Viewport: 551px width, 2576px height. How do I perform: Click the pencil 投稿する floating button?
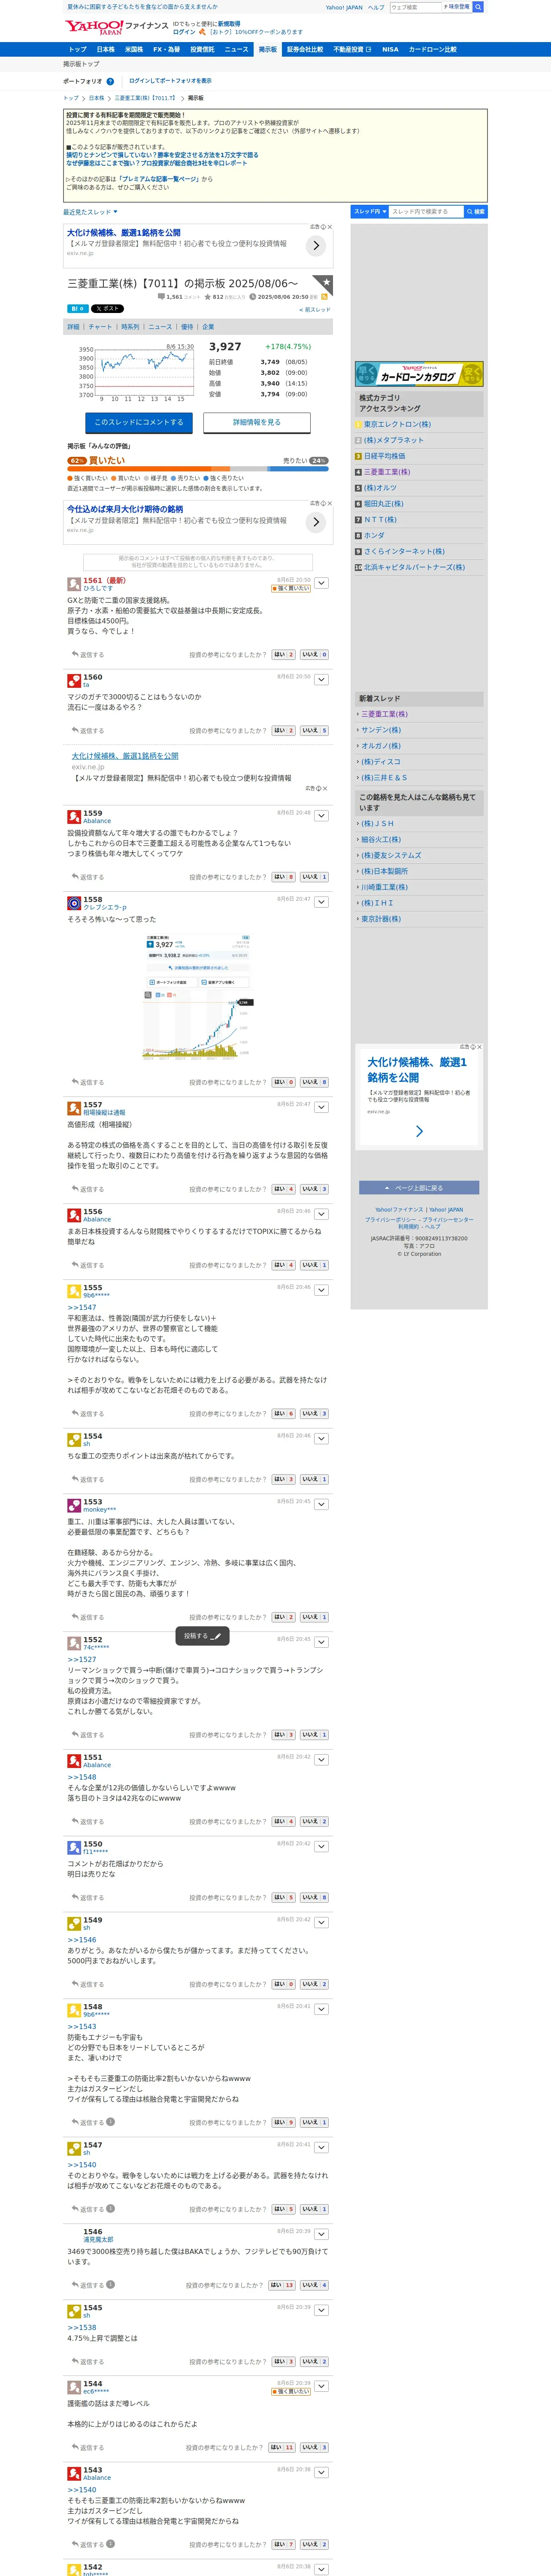pos(203,1636)
